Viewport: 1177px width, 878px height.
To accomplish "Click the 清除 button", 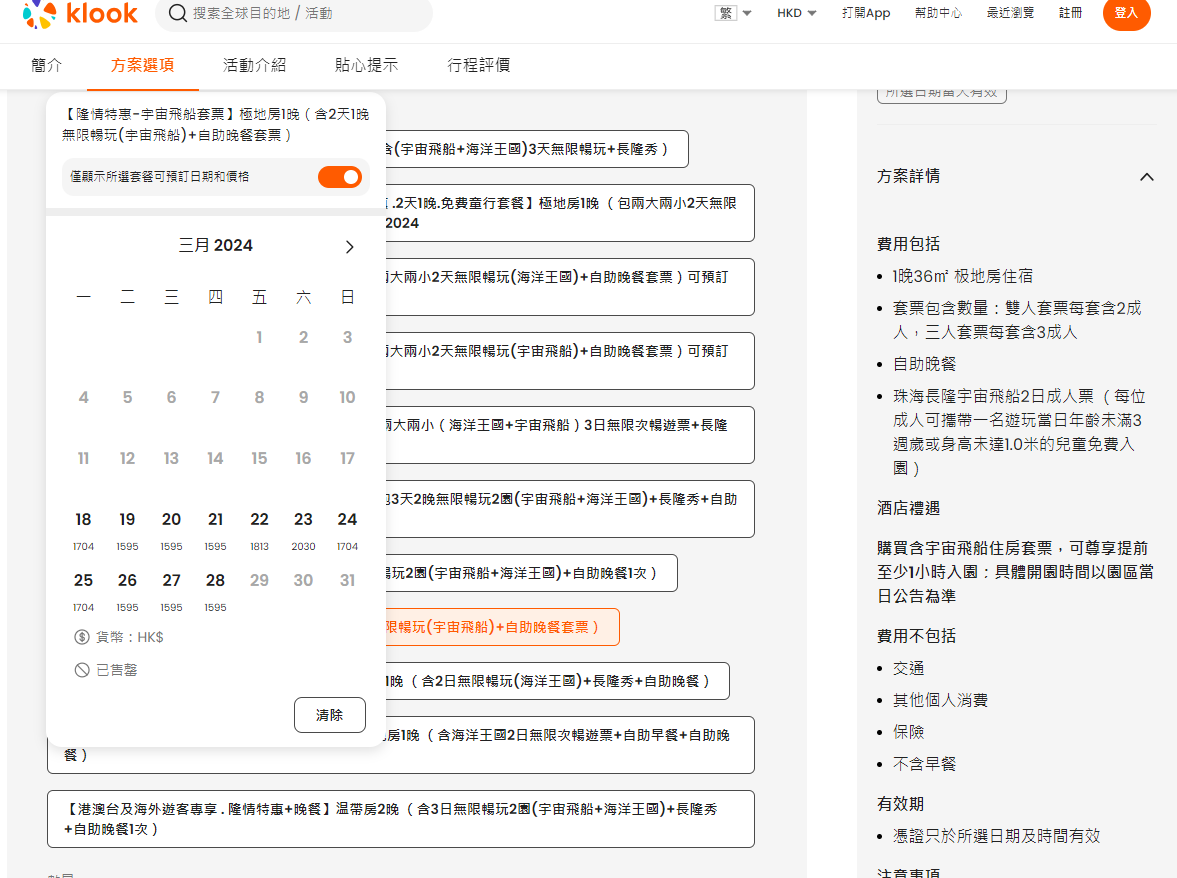I will [x=329, y=715].
